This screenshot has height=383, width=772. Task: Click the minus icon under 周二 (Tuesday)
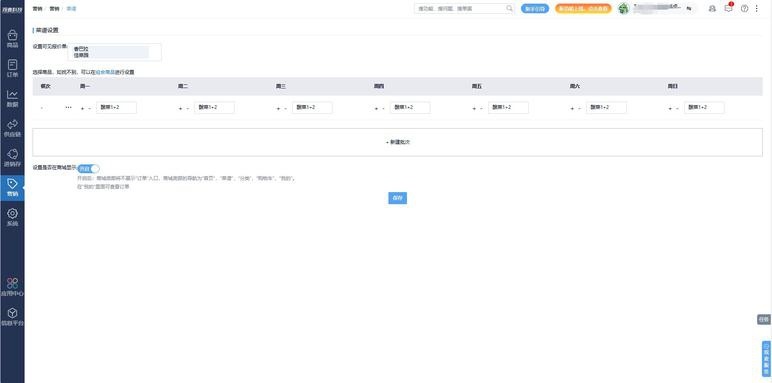point(188,108)
